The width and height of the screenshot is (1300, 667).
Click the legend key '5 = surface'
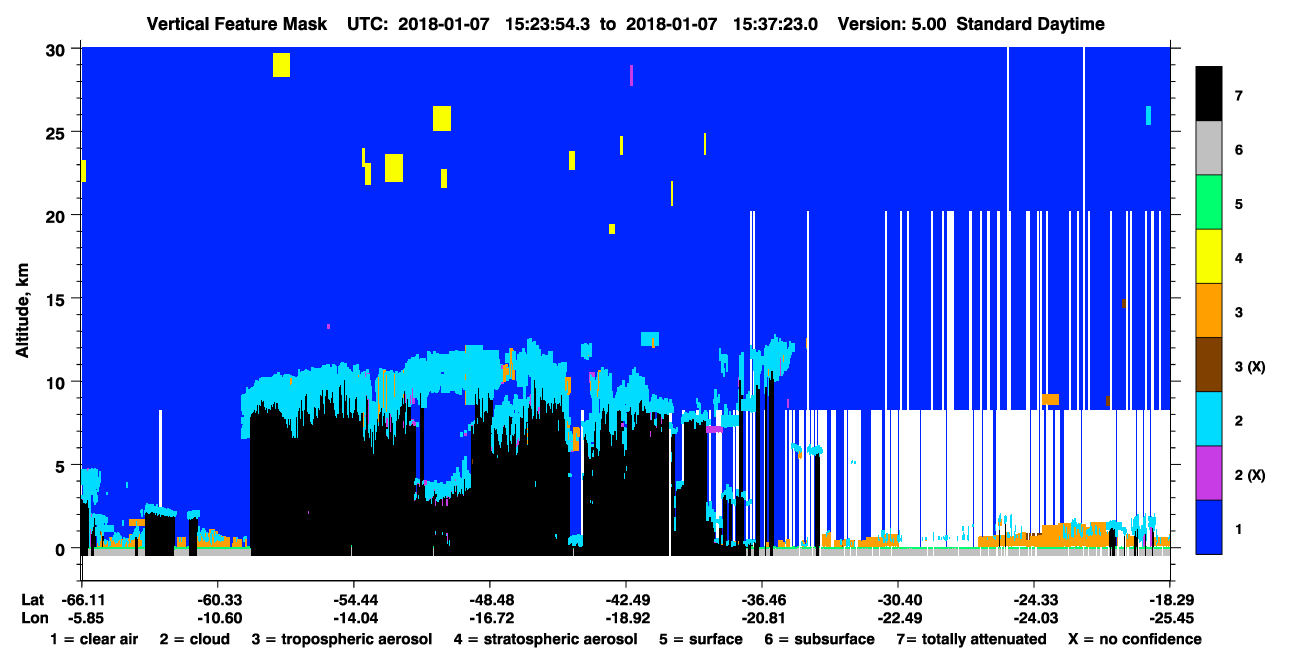[701, 639]
